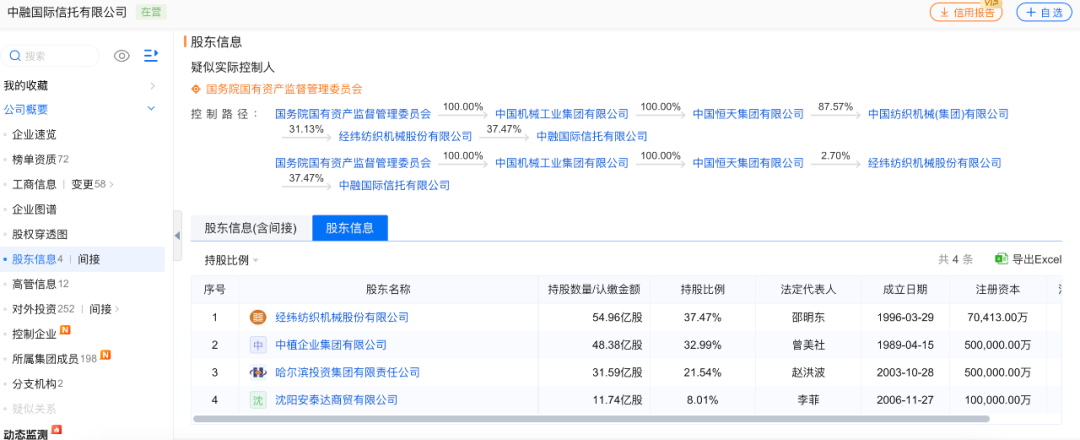Click the N badge next to 控制企业
The image size is (1080, 440).
[x=65, y=331]
